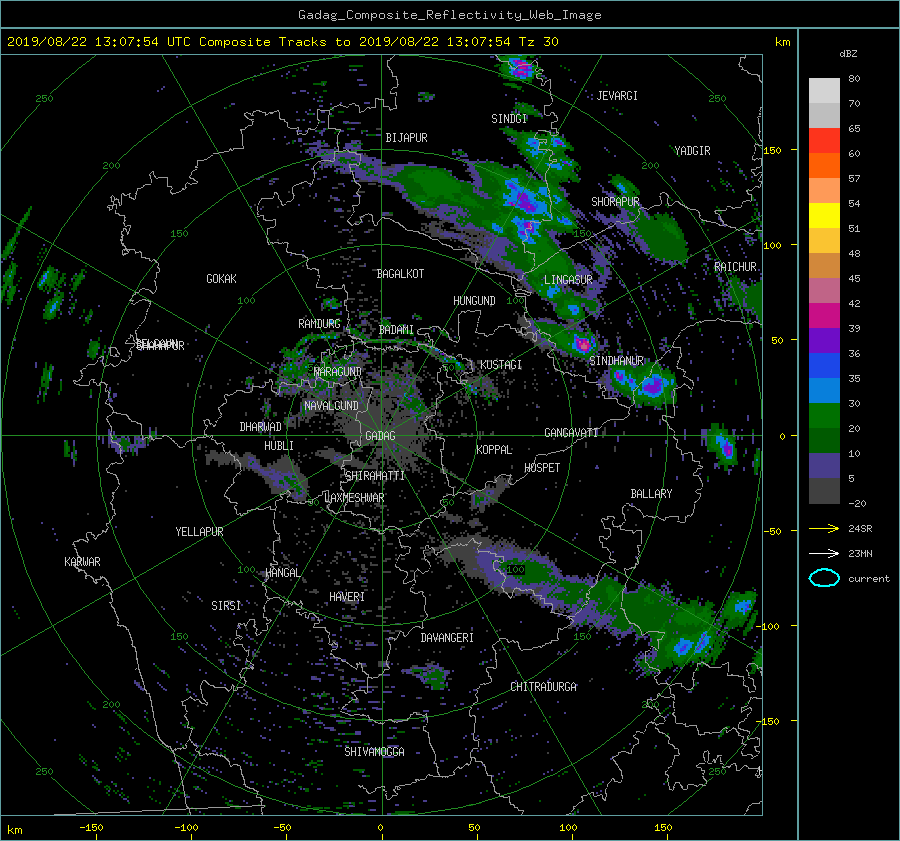Click the BADAMI city label
This screenshot has width=900, height=841.
click(x=396, y=330)
